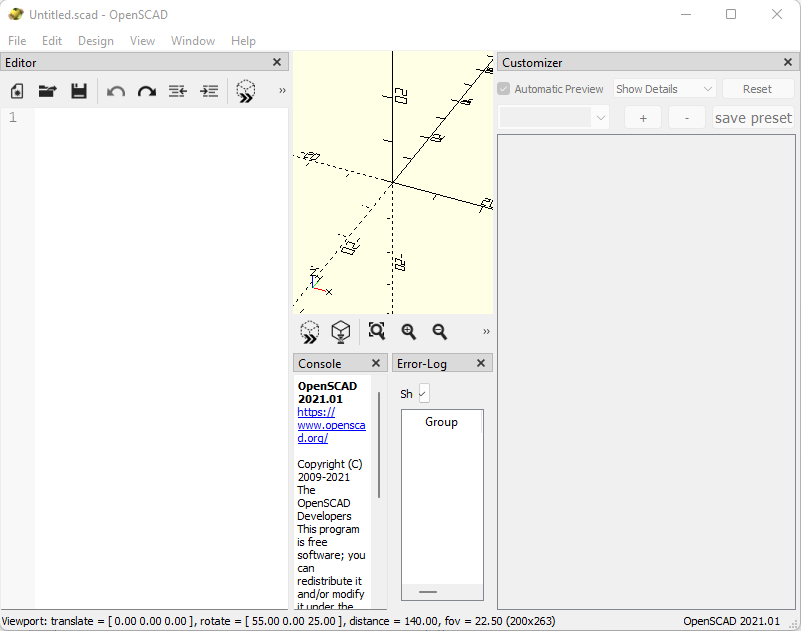Click the New file icon in Editor toolbar

pos(17,91)
